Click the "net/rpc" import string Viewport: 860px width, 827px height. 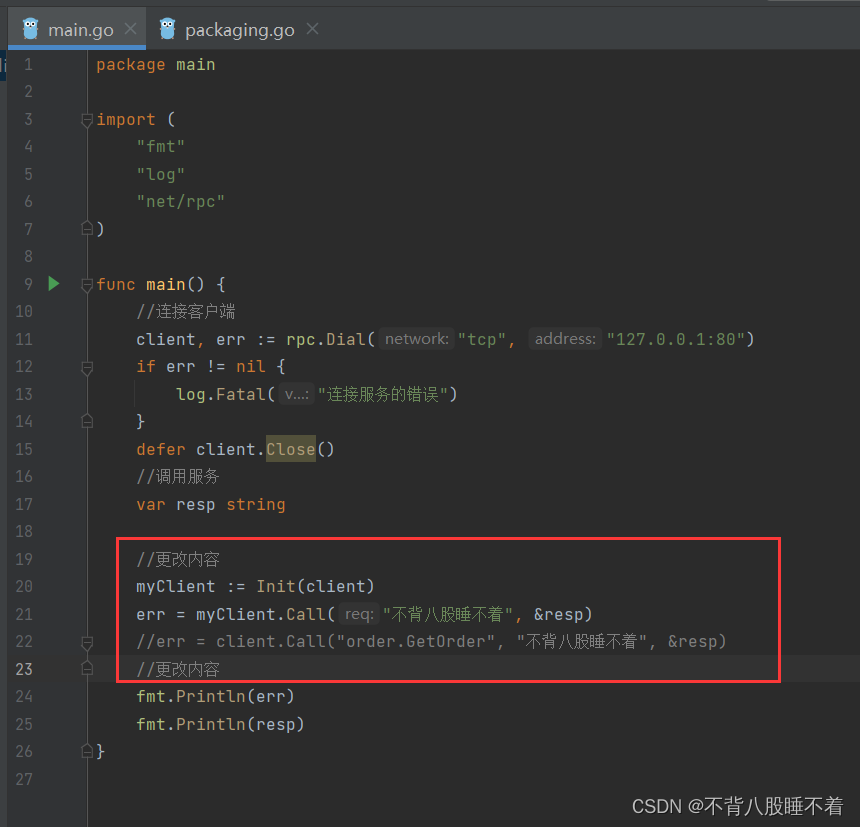point(180,202)
